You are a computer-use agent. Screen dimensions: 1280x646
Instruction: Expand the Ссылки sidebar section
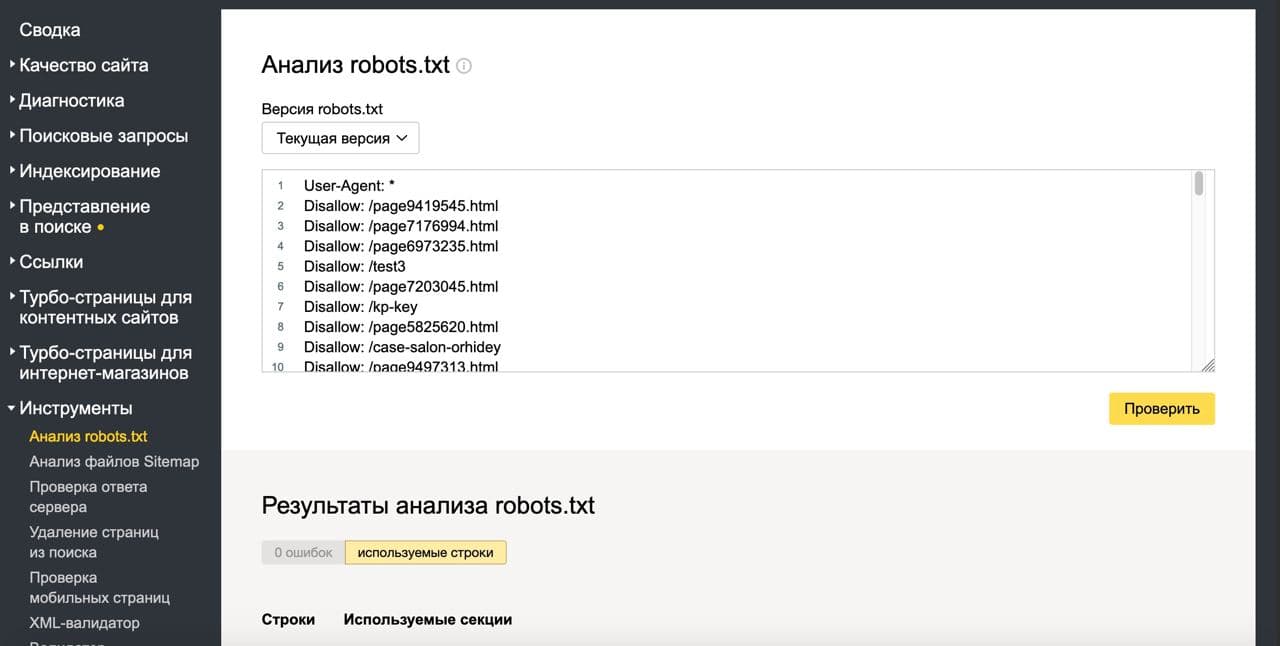click(x=51, y=262)
